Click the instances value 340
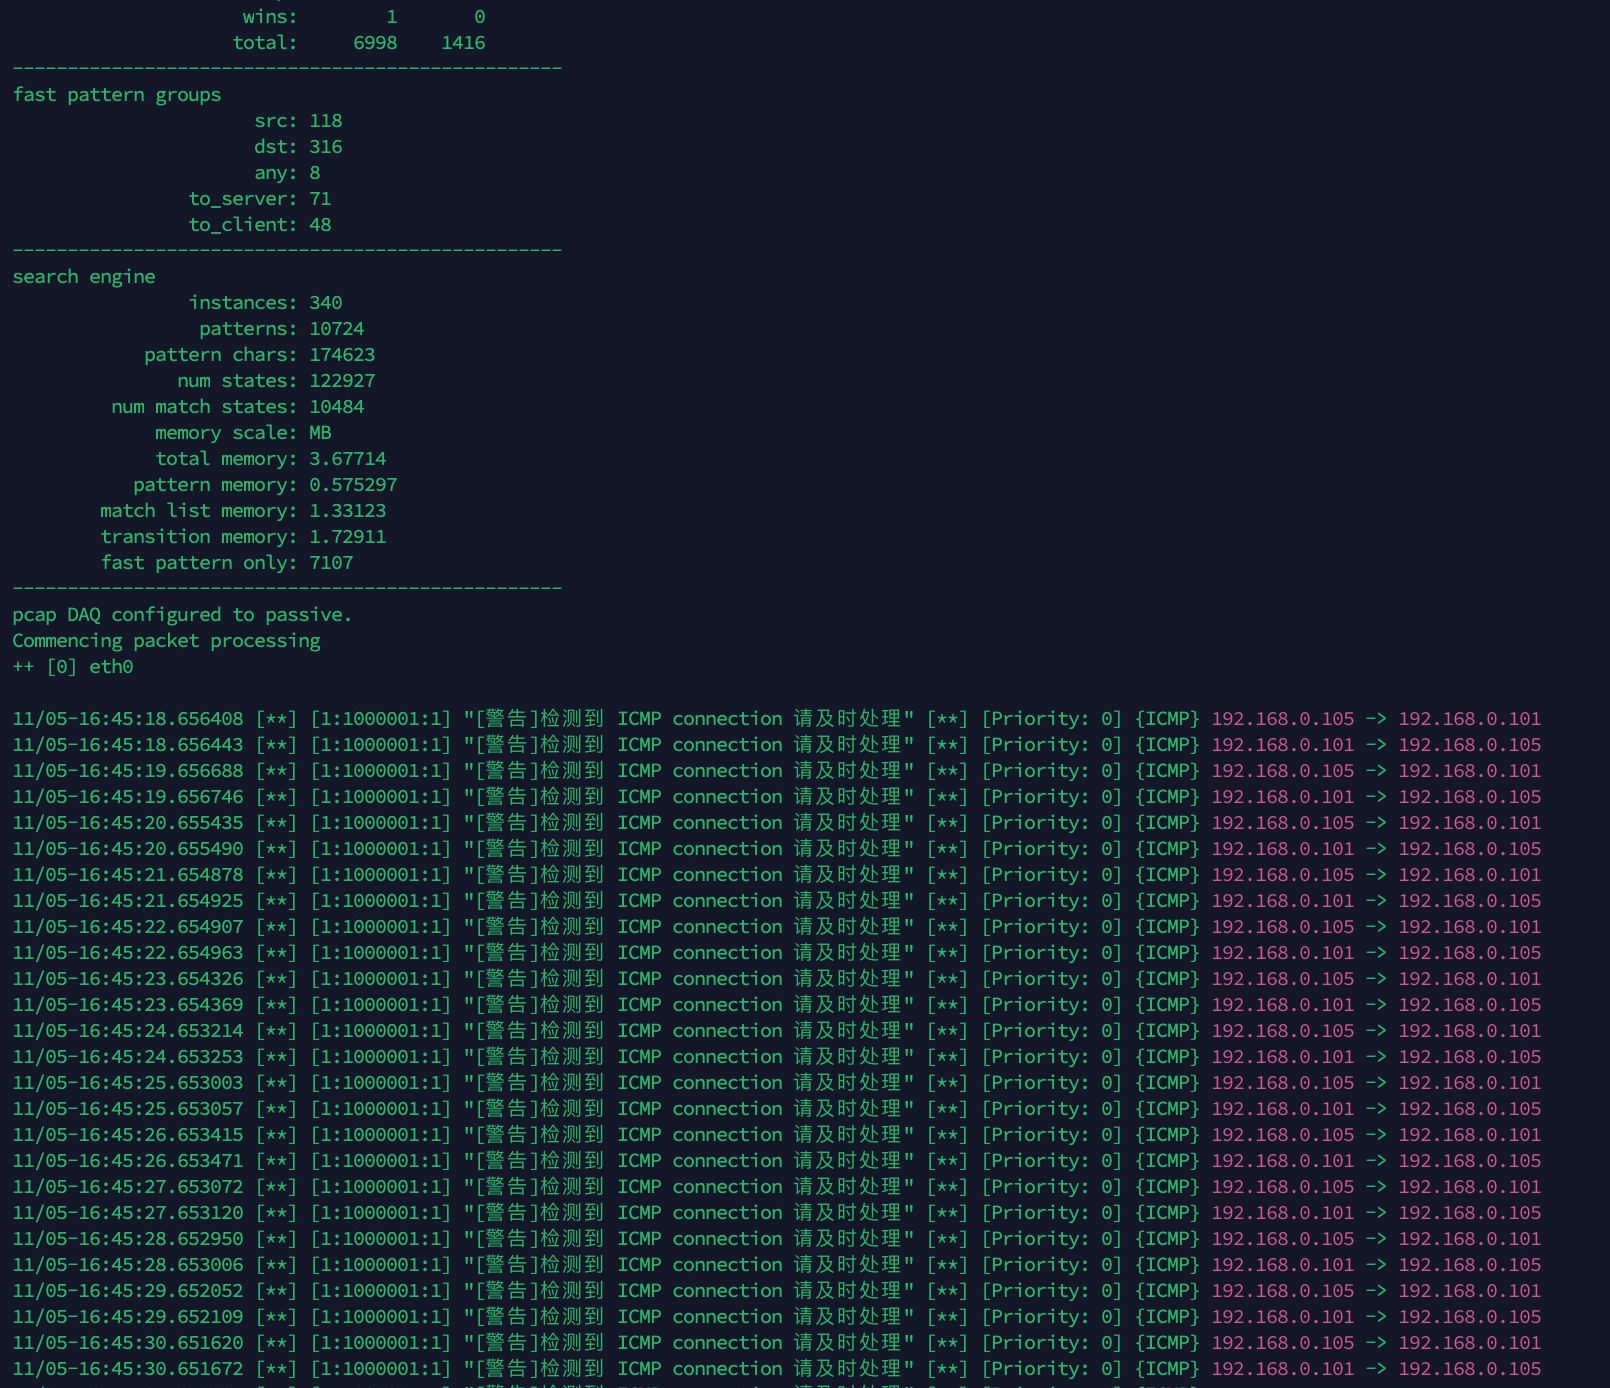Screen dimensions: 1610x1388 tap(327, 302)
